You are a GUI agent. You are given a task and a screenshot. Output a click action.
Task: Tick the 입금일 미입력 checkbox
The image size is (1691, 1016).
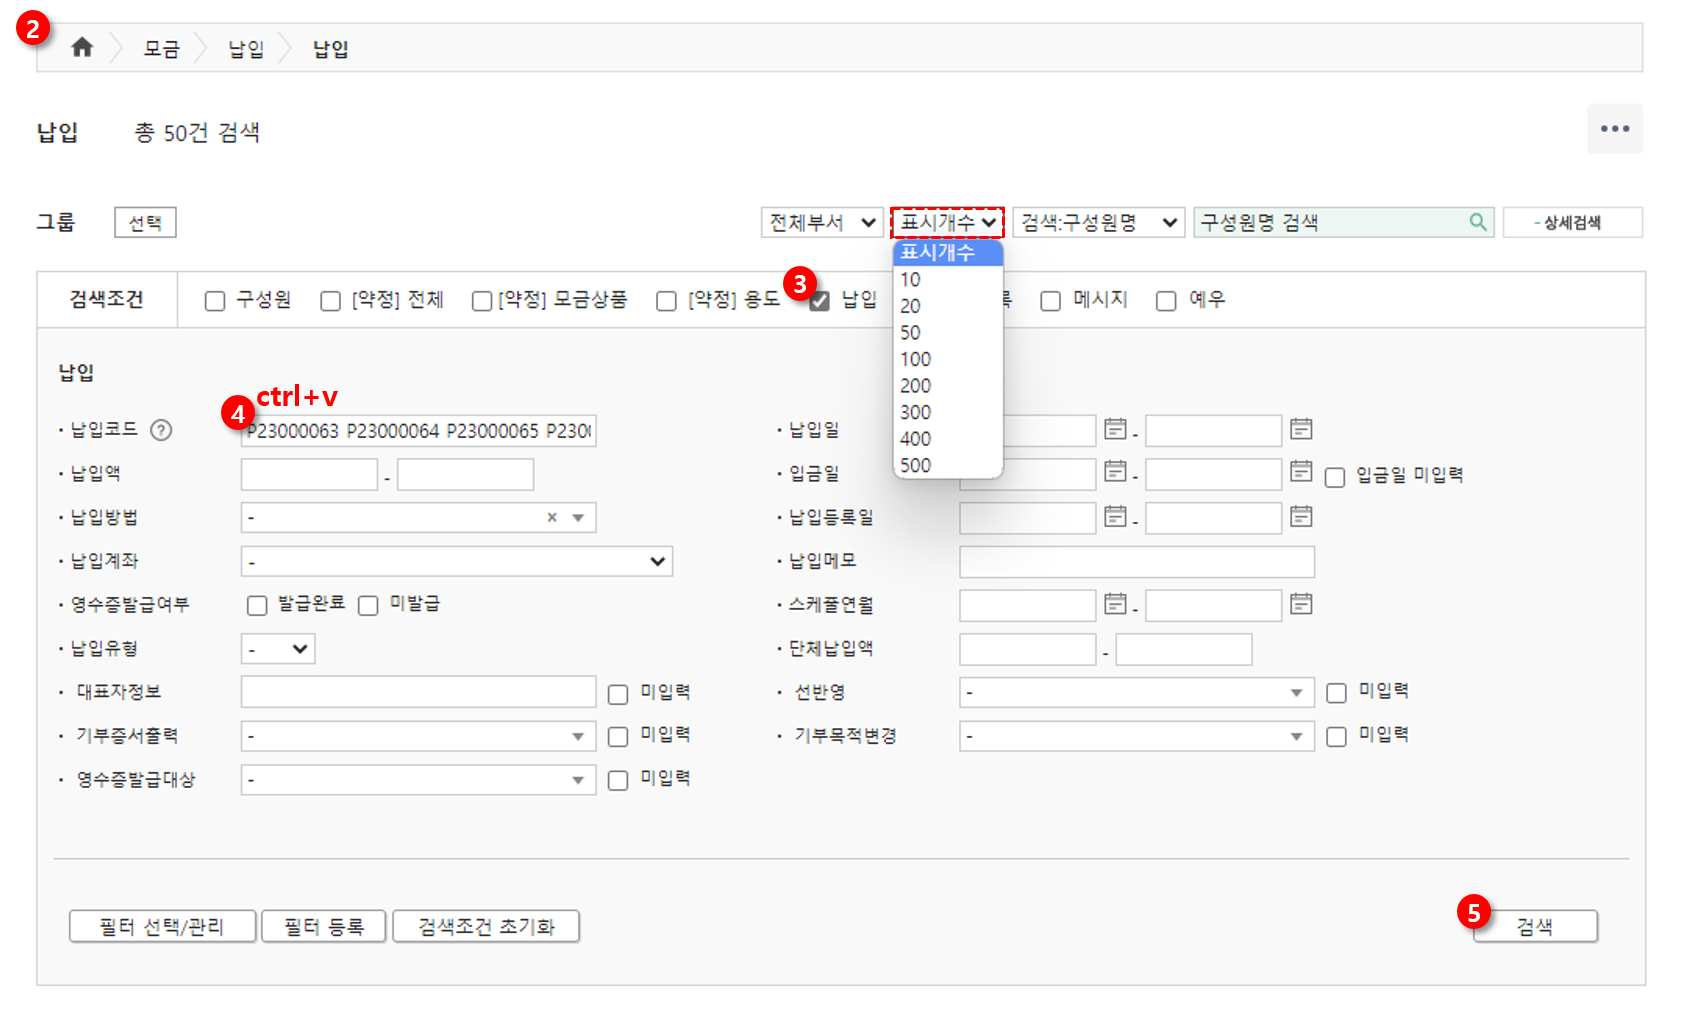coord(1335,477)
